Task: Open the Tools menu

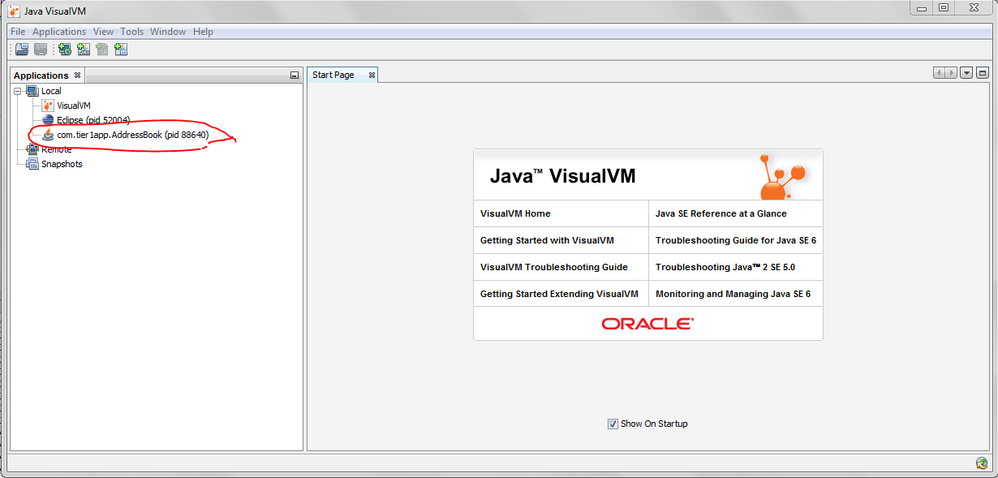Action: (x=132, y=31)
